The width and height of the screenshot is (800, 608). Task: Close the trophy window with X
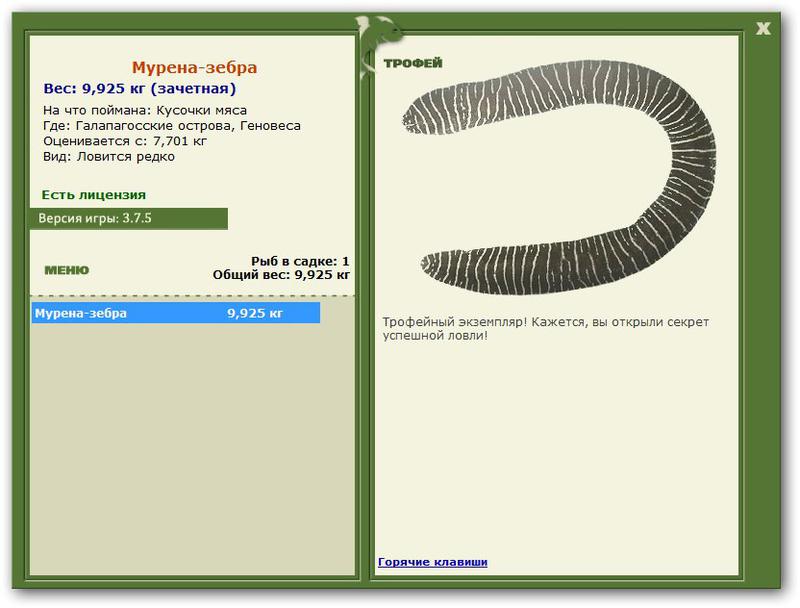(x=763, y=29)
